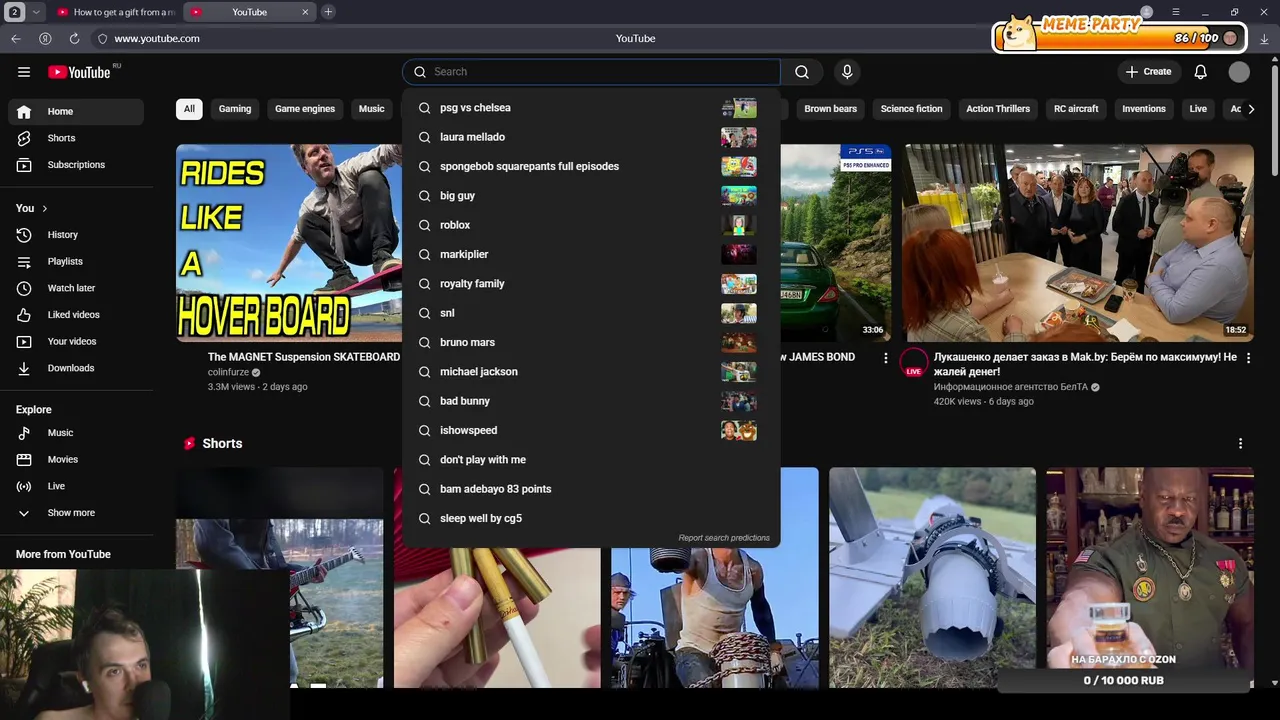Open options for JAMES BOND video
The image size is (1280, 720).
click(x=885, y=358)
